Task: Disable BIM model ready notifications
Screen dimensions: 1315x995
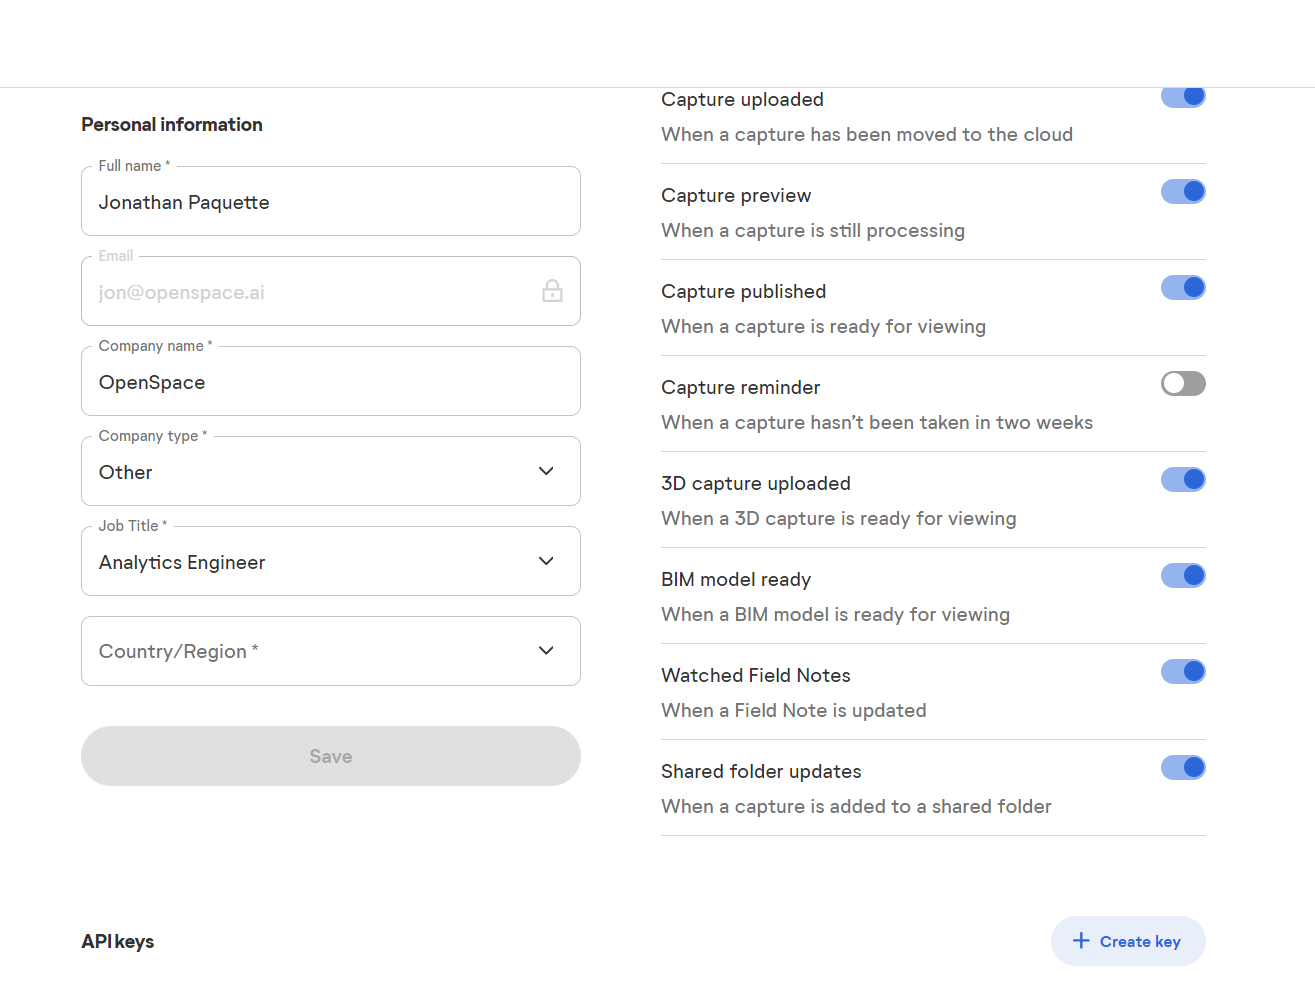Action: (1183, 575)
